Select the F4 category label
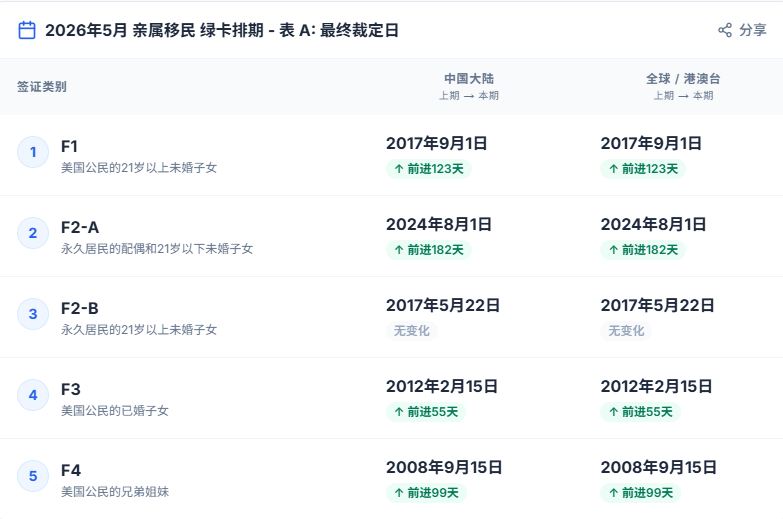Screen dimensions: 783x519 71,470
